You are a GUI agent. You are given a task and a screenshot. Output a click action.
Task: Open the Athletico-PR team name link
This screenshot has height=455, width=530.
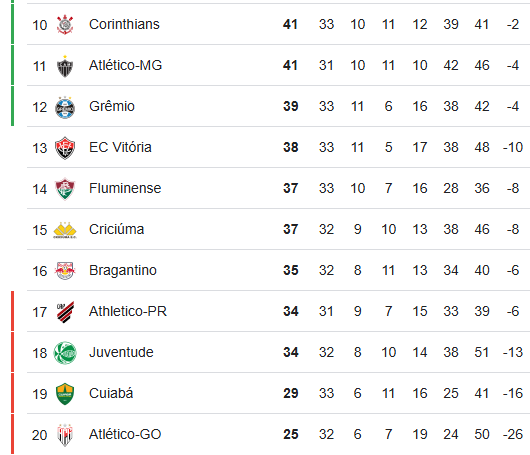(128, 311)
